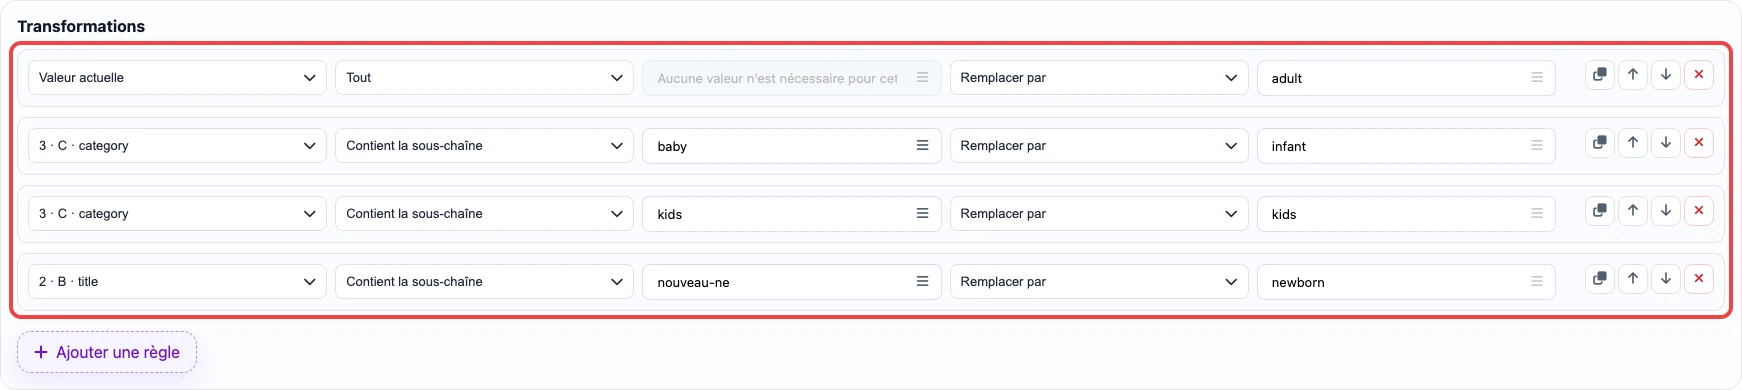The height and width of the screenshot is (390, 1742).
Task: Move the 'infant' rule down
Action: [x=1666, y=143]
